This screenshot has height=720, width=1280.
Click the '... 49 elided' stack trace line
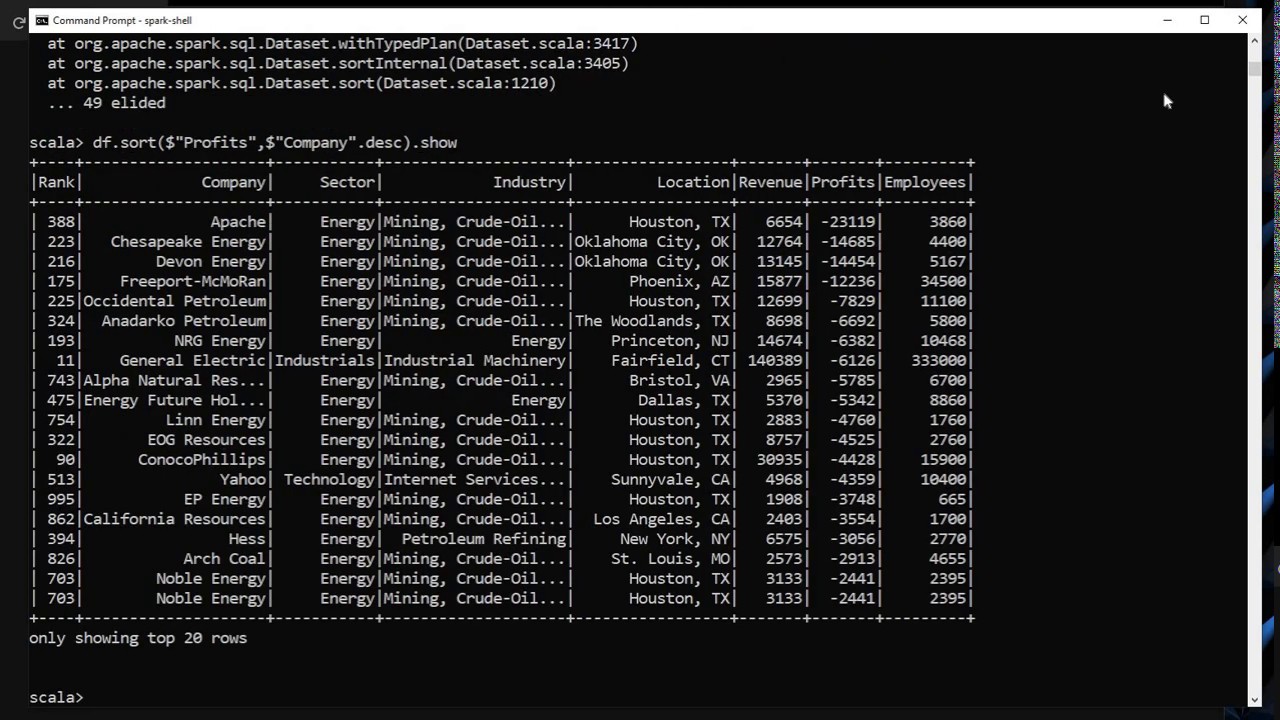click(107, 103)
